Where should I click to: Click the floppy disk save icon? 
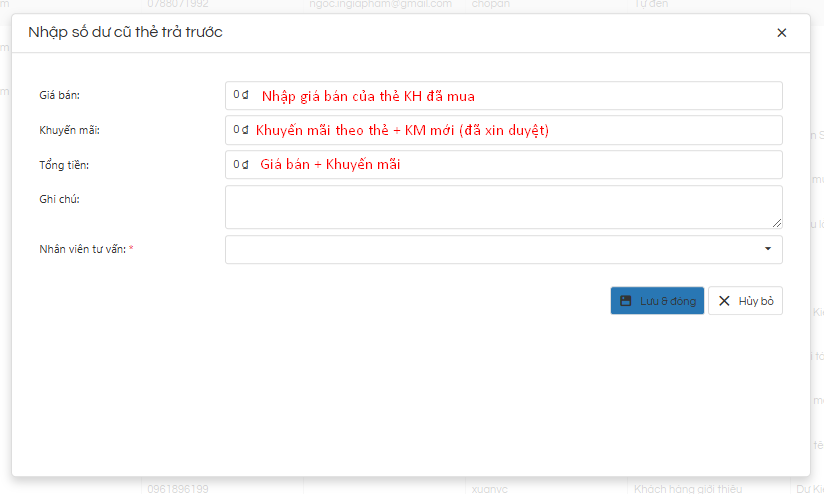coord(626,301)
